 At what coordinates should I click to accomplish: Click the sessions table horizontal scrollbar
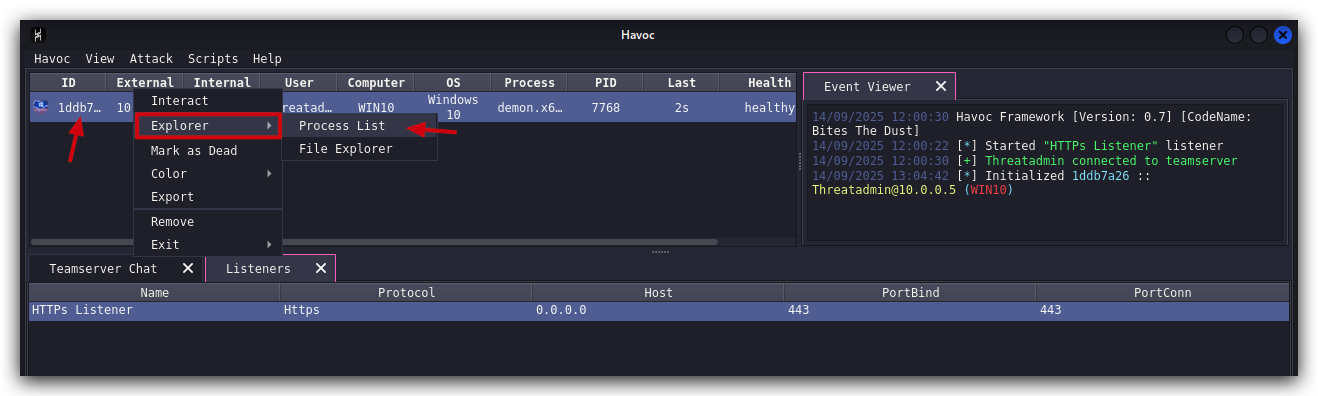374,242
